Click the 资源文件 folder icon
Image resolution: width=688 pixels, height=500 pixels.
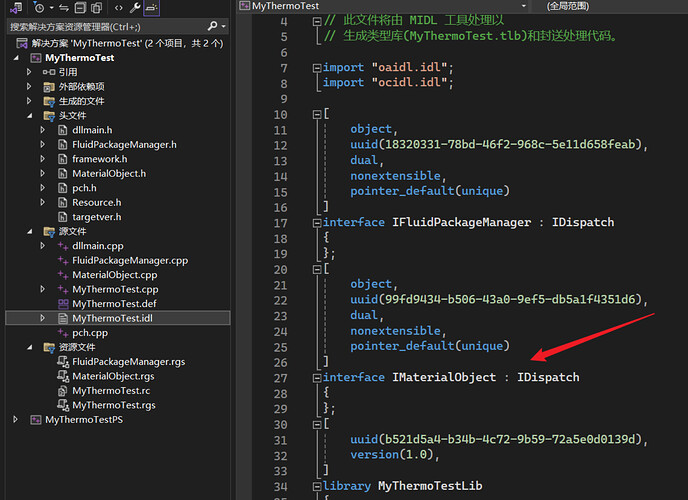click(49, 347)
